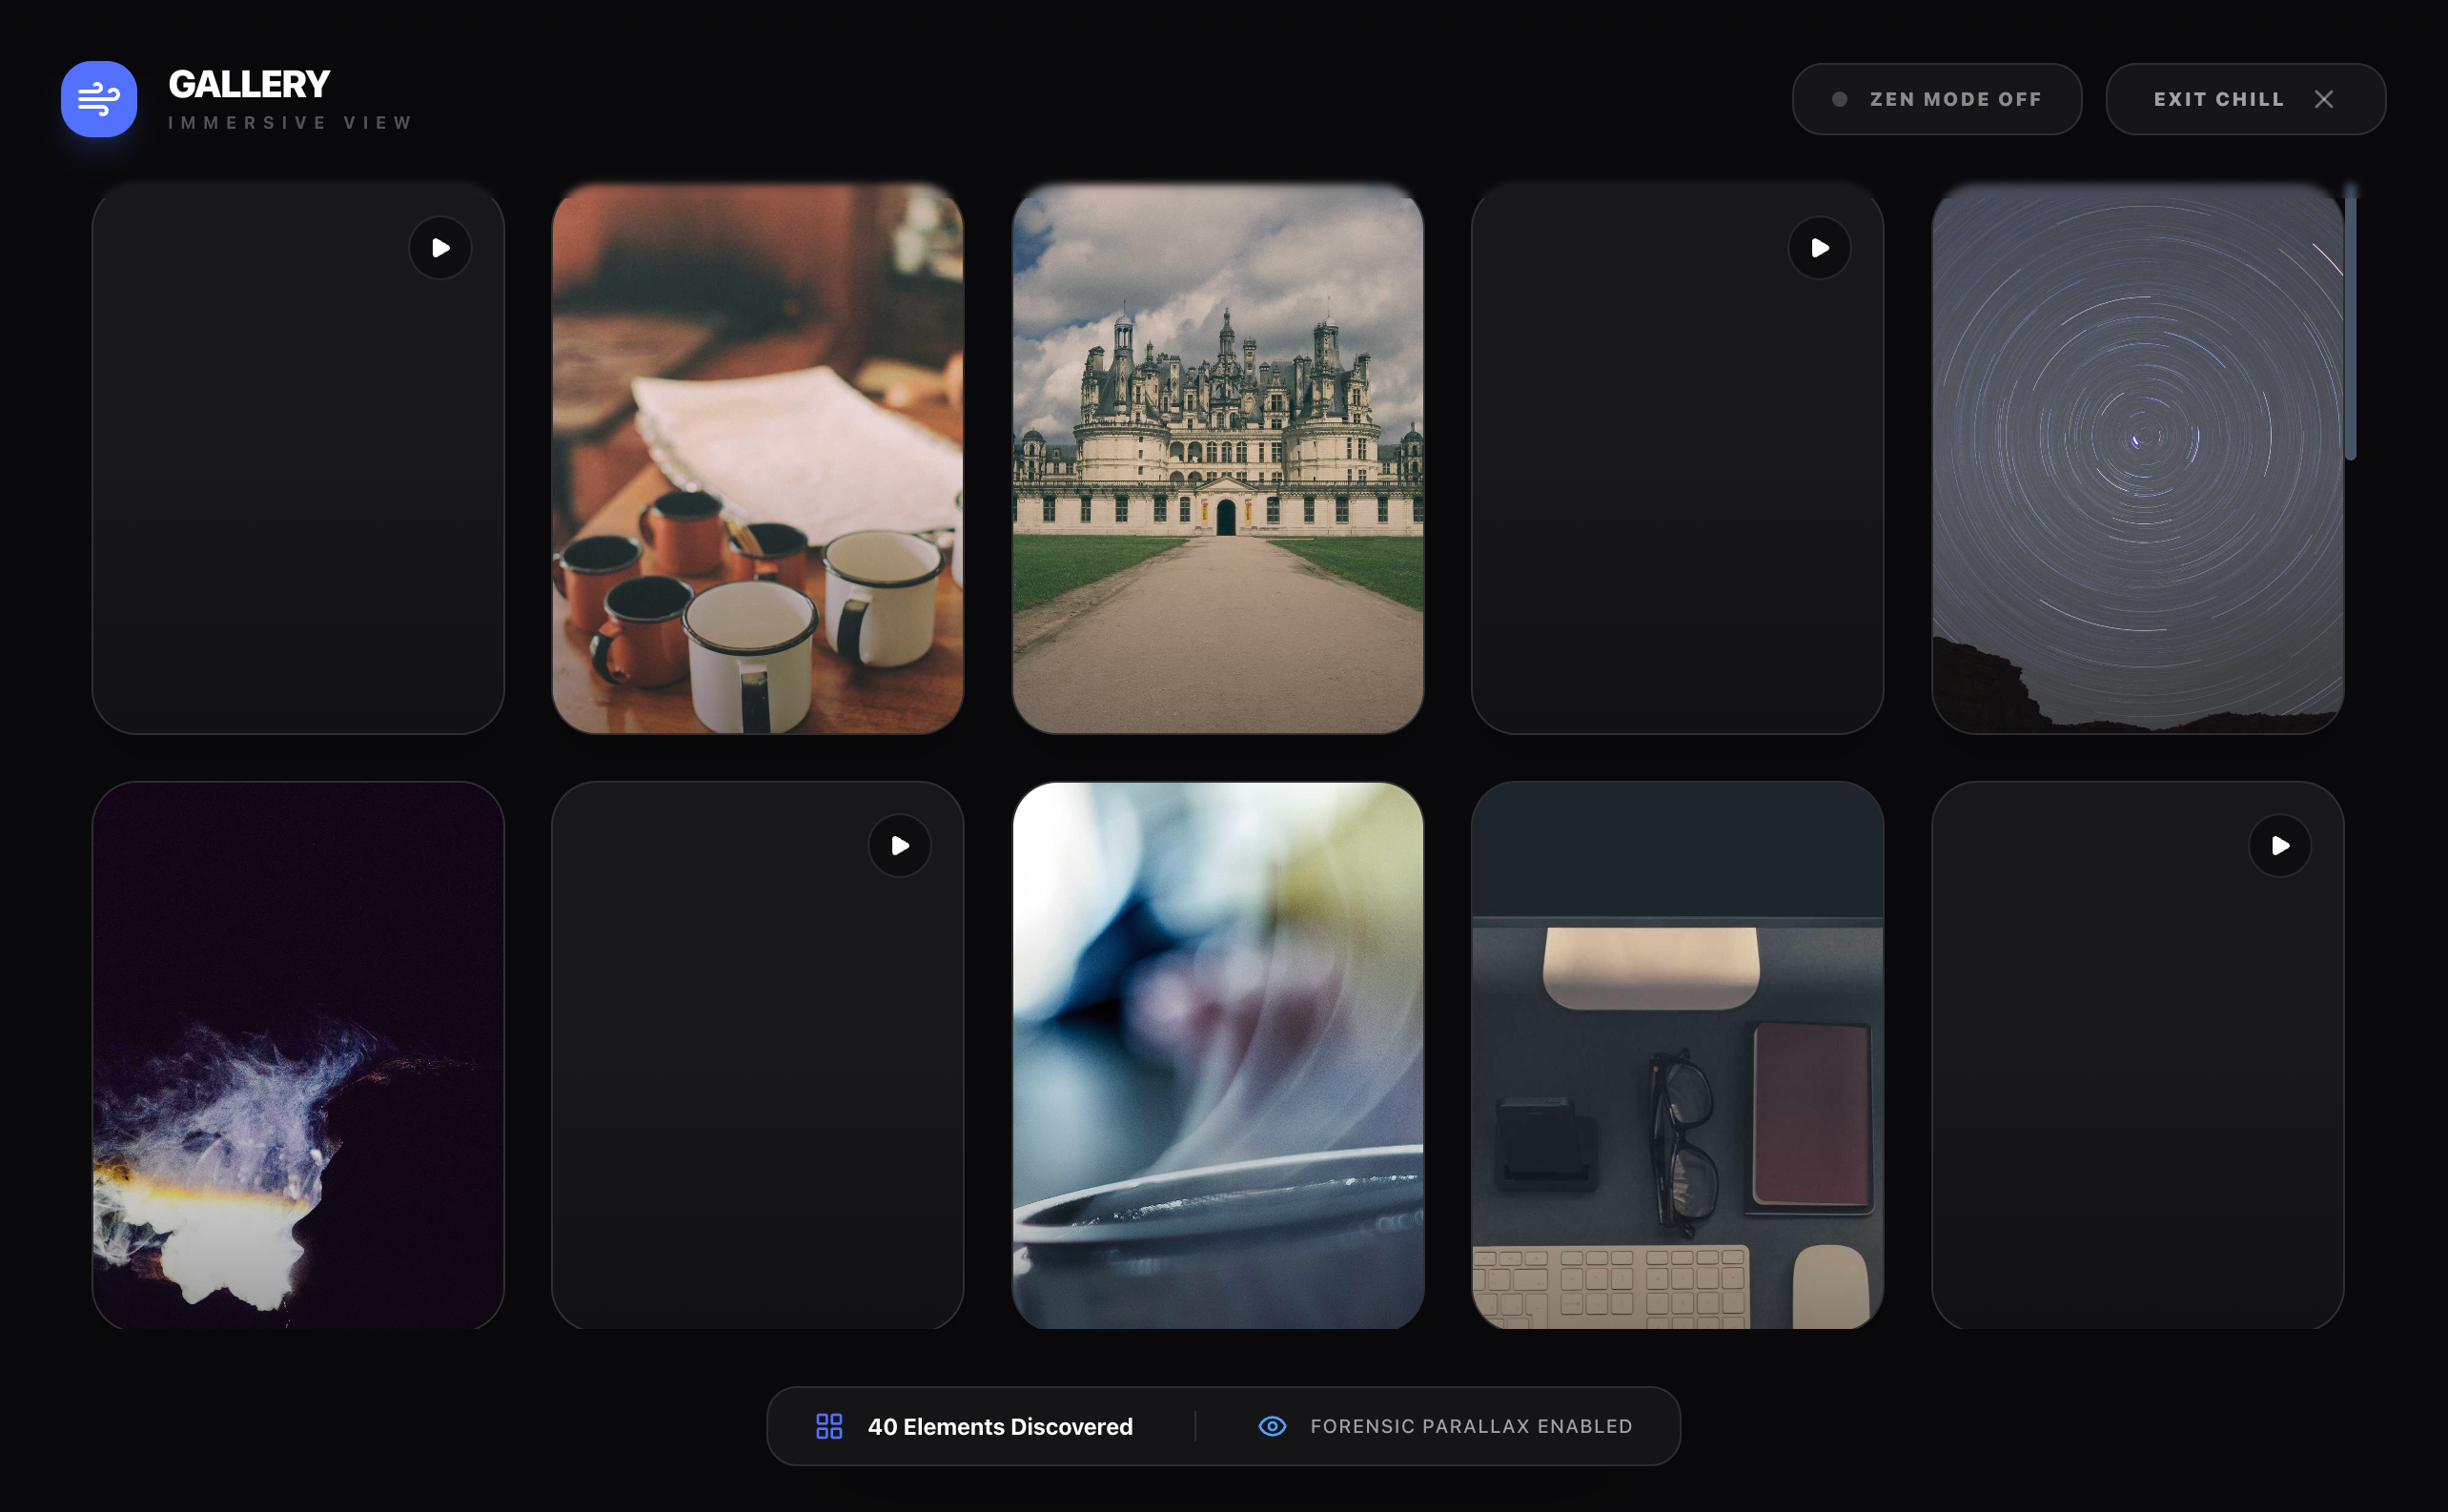Open the desk flat-lay with glasses photo
Viewport: 2448px width, 1512px height.
1677,1055
